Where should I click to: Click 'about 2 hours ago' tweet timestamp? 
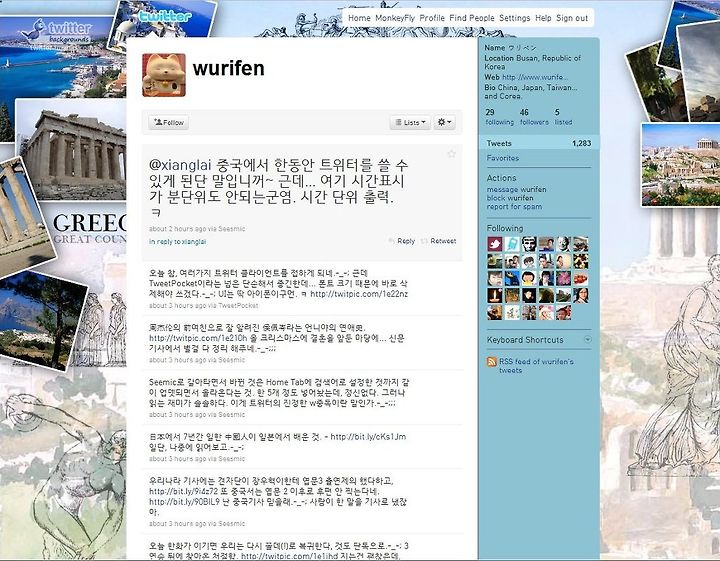177,229
